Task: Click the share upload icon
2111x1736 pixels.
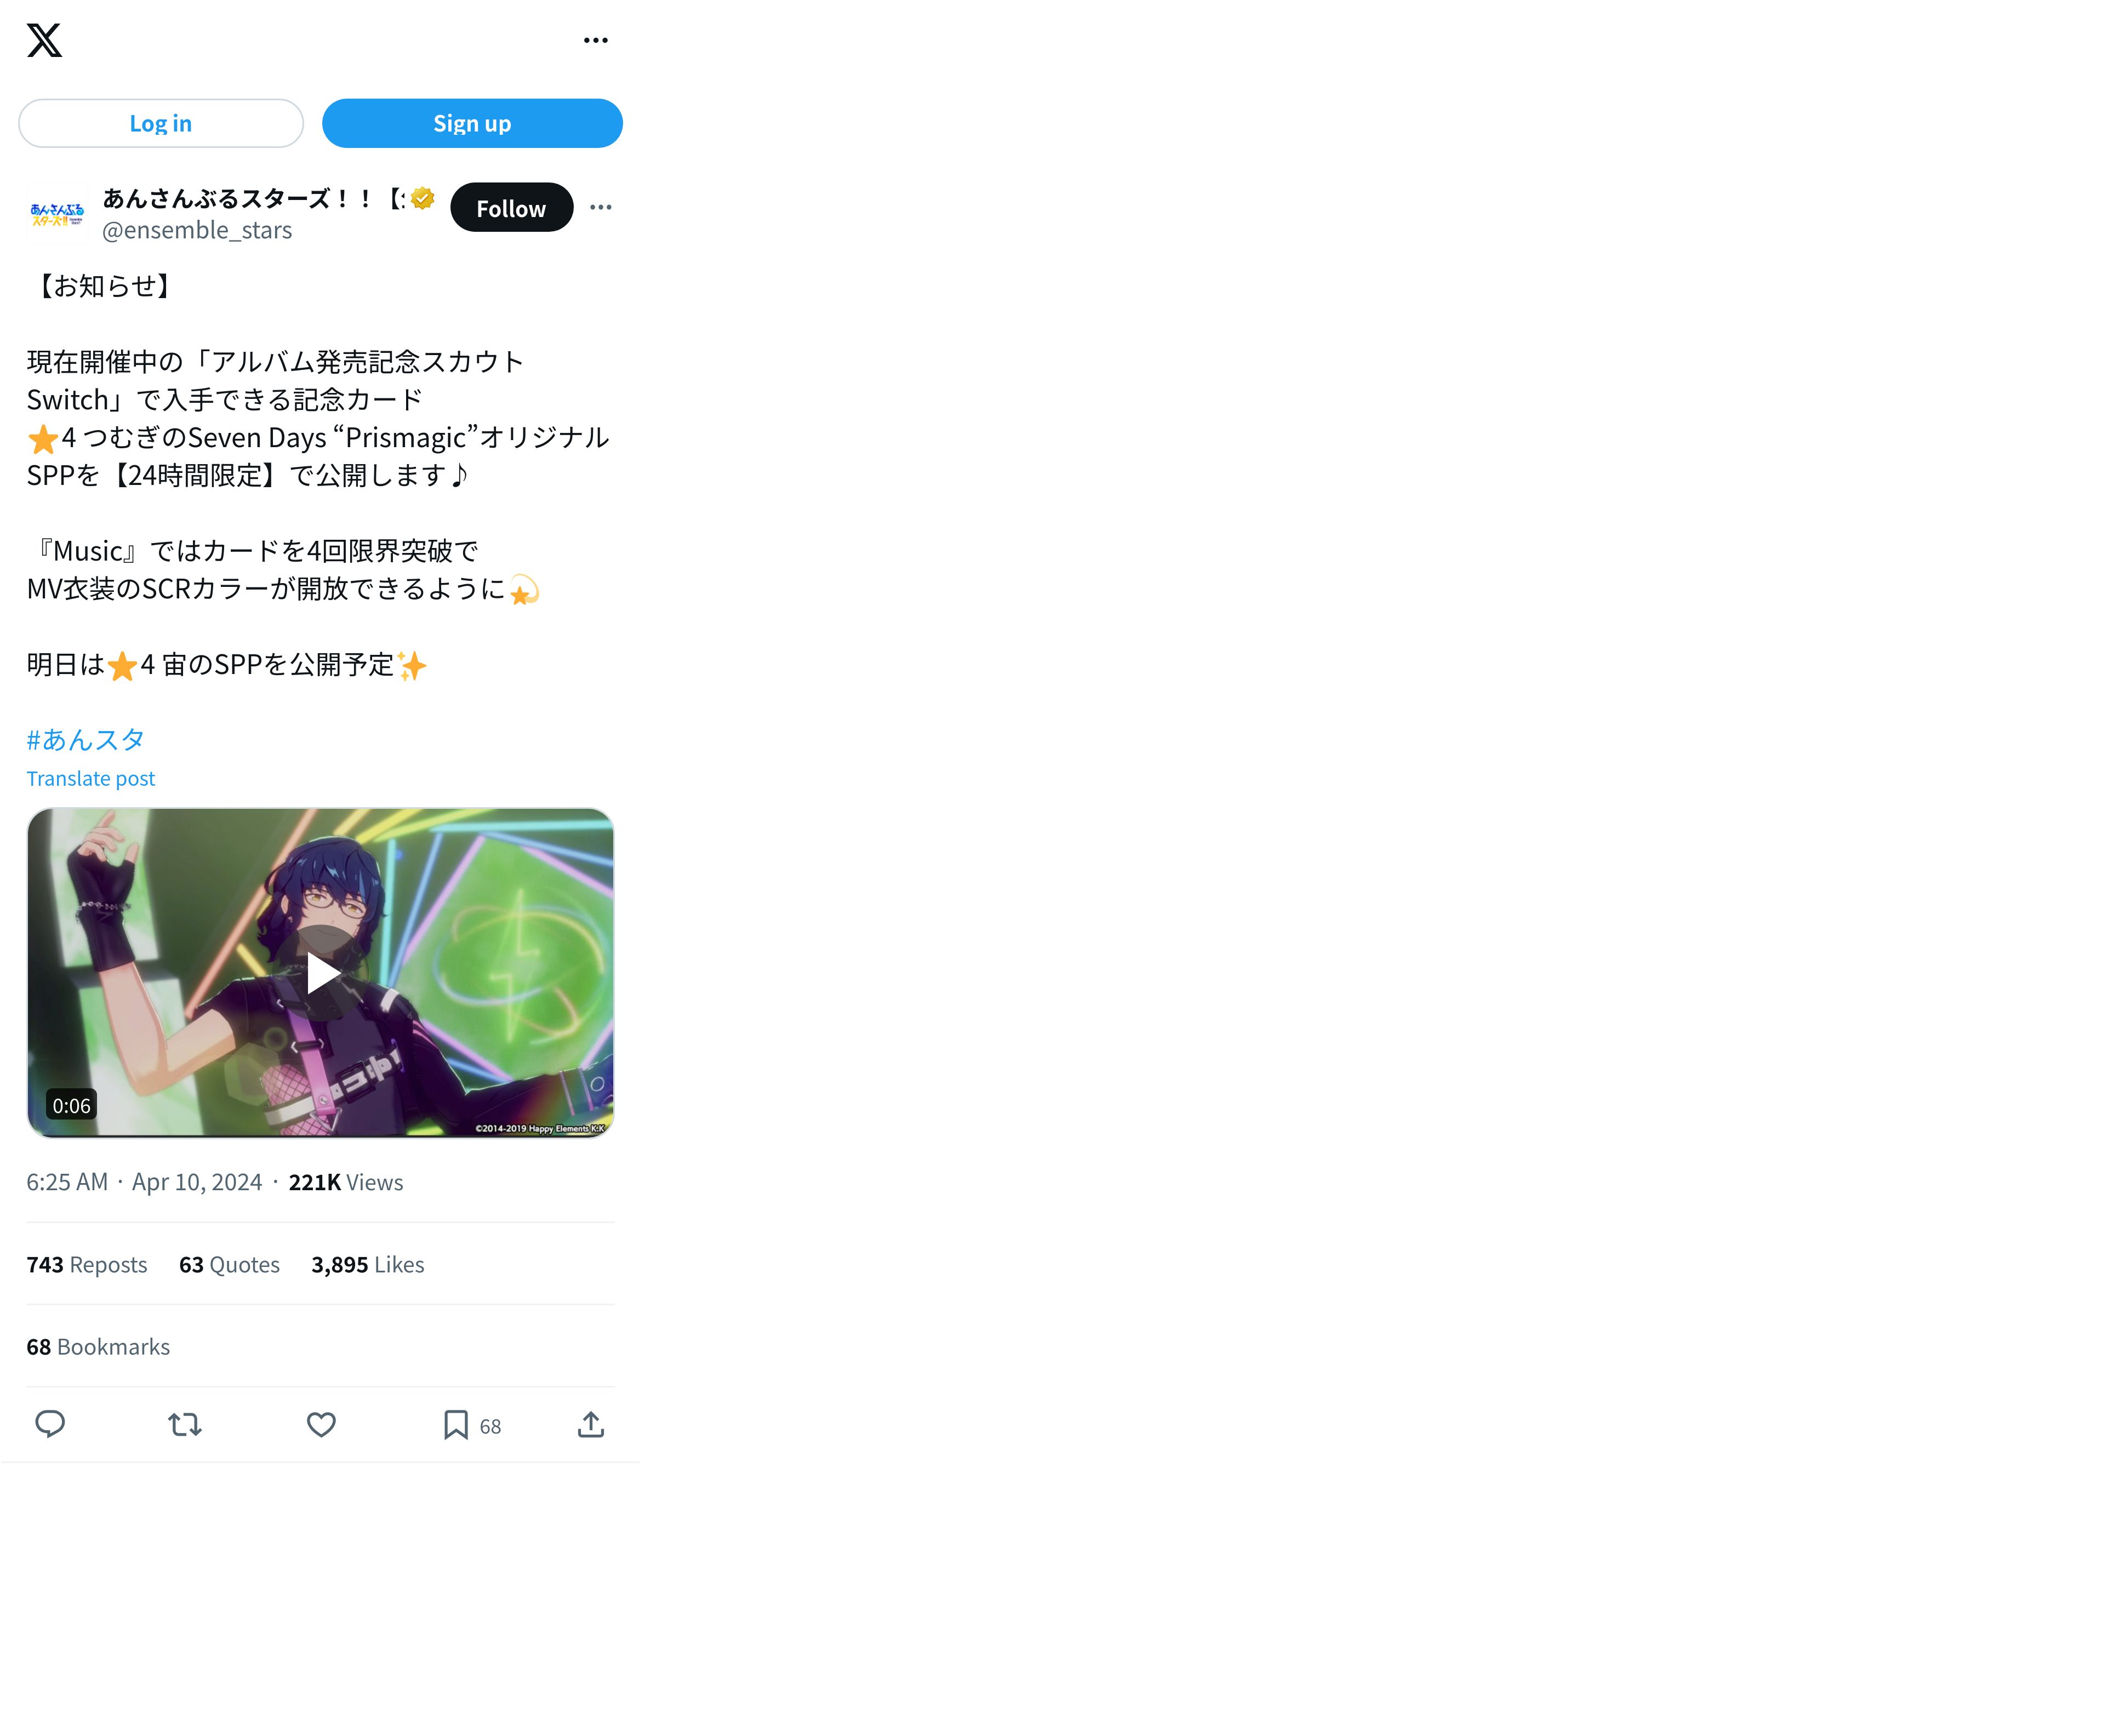Action: point(591,1424)
